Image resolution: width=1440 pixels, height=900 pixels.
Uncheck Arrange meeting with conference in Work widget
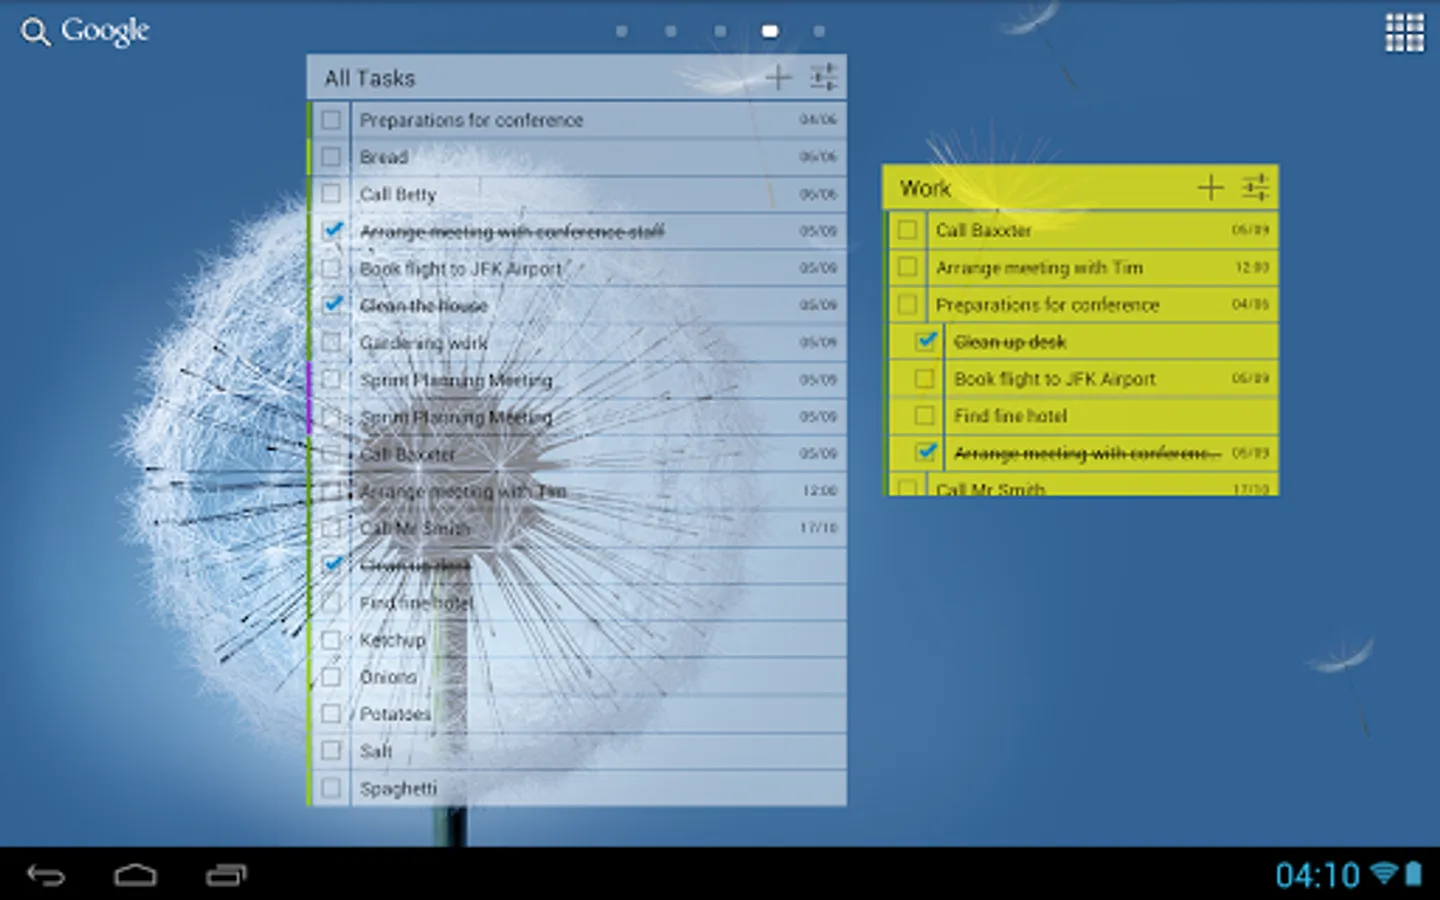pyautogui.click(x=926, y=452)
